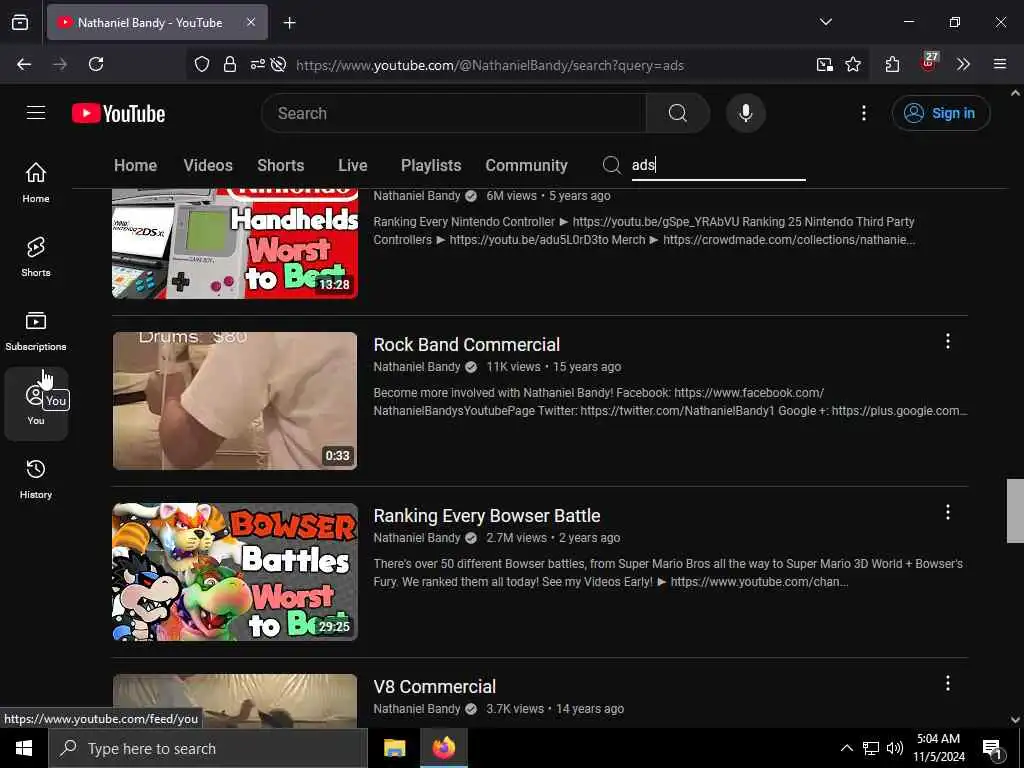
Task: Open File Explorer from taskbar
Action: (394, 748)
